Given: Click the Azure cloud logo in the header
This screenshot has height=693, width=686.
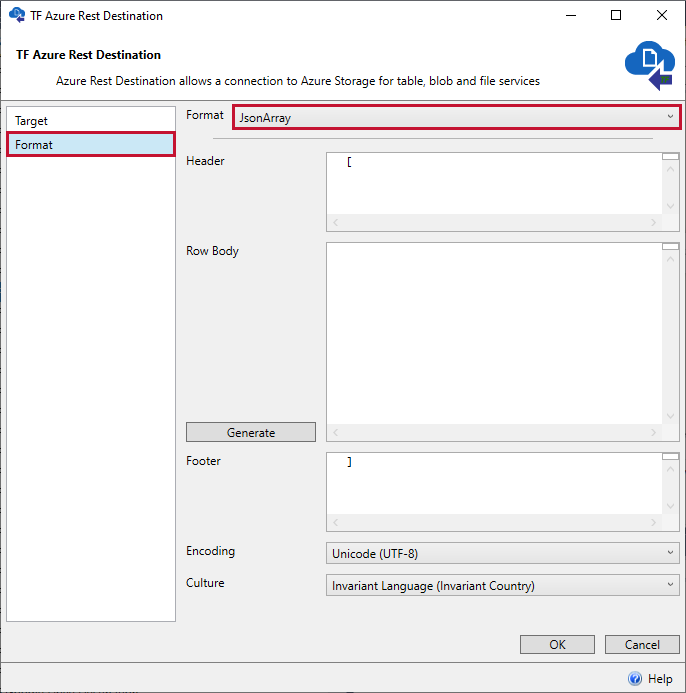Looking at the screenshot, I should click(x=649, y=65).
